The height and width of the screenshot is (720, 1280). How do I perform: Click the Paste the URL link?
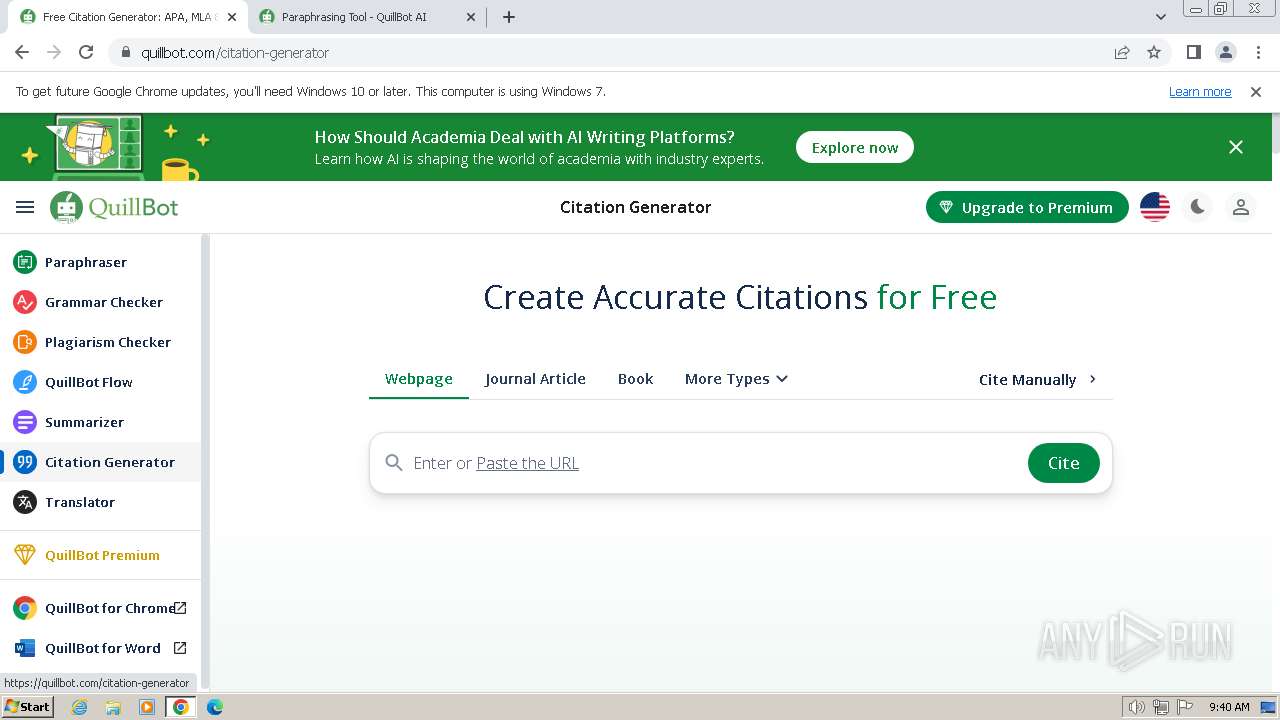(527, 463)
